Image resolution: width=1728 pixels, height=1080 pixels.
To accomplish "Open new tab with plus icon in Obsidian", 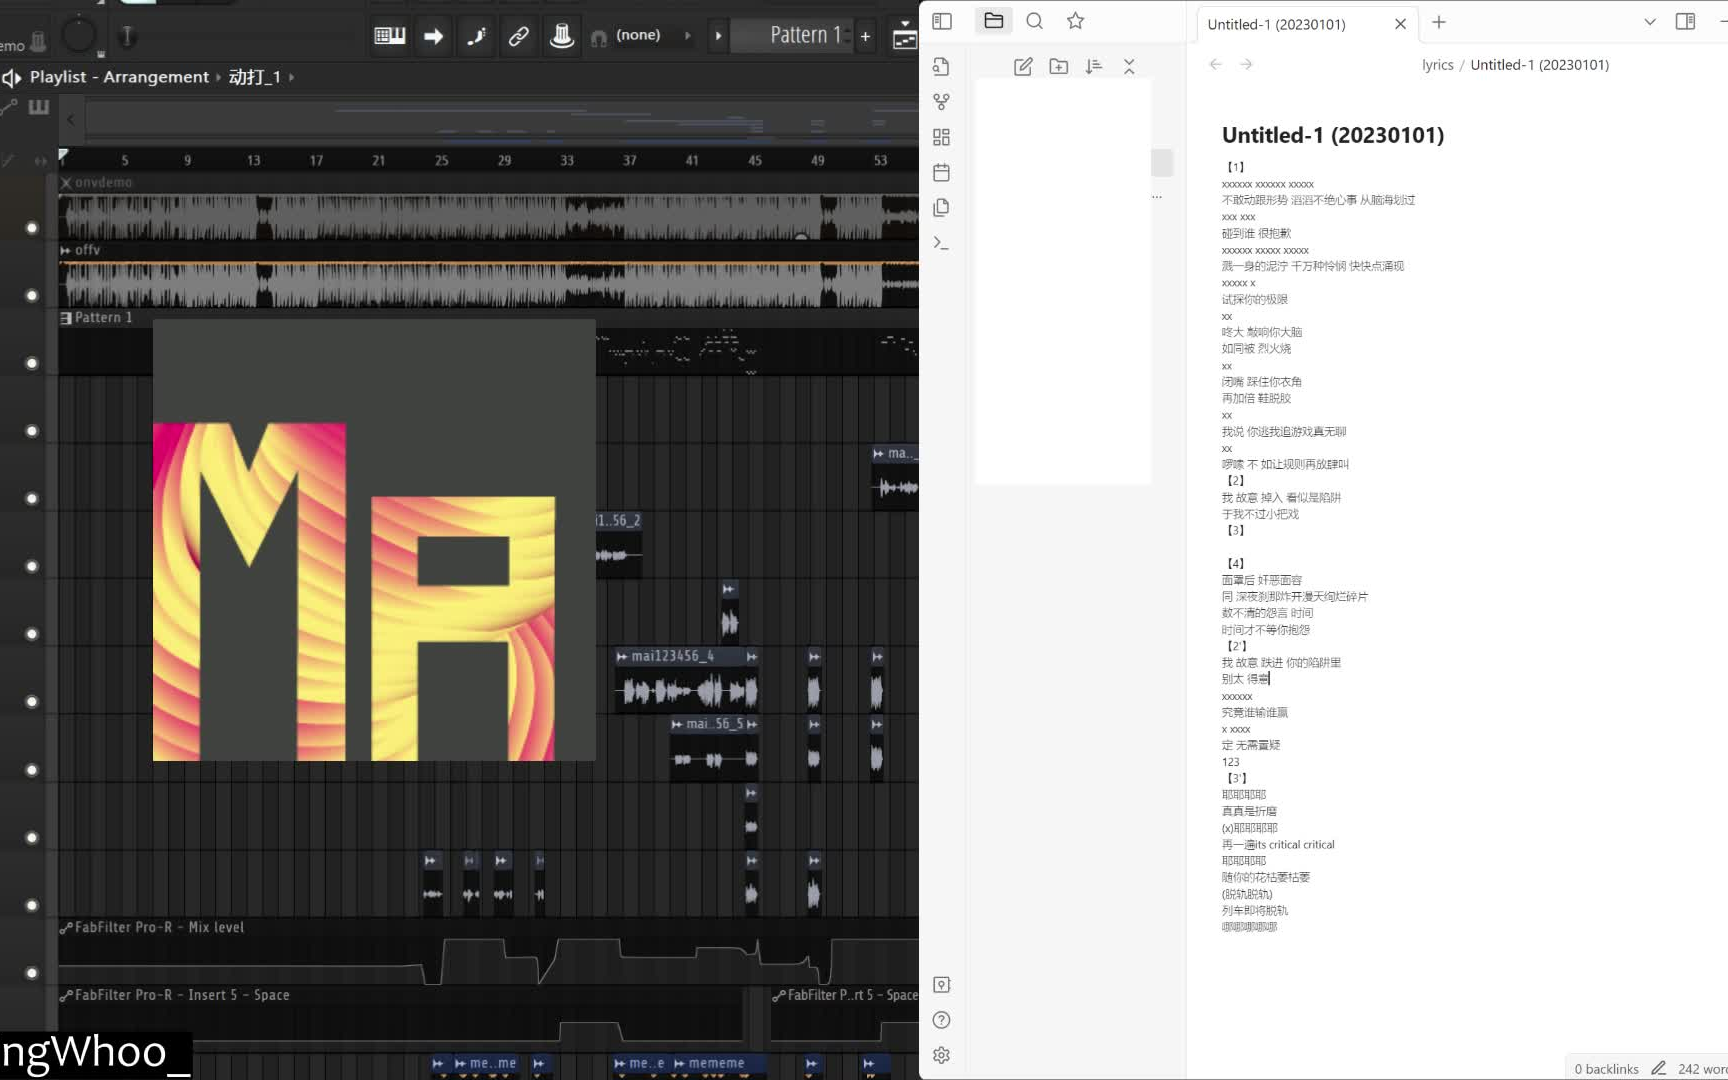I will (1439, 22).
